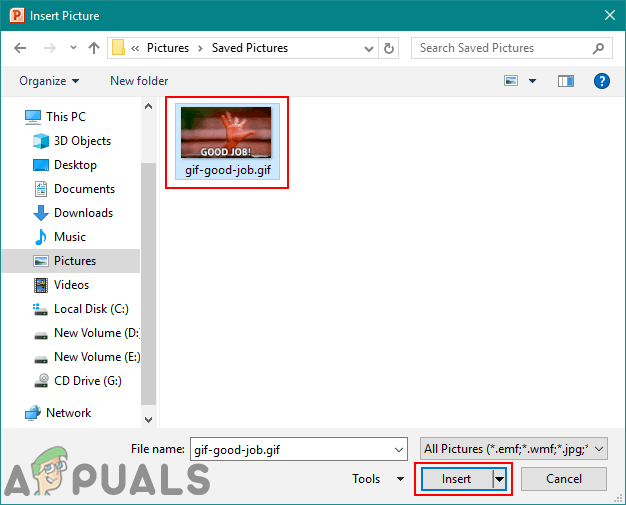
Task: Open Documents in the navigation pane
Action: click(84, 189)
